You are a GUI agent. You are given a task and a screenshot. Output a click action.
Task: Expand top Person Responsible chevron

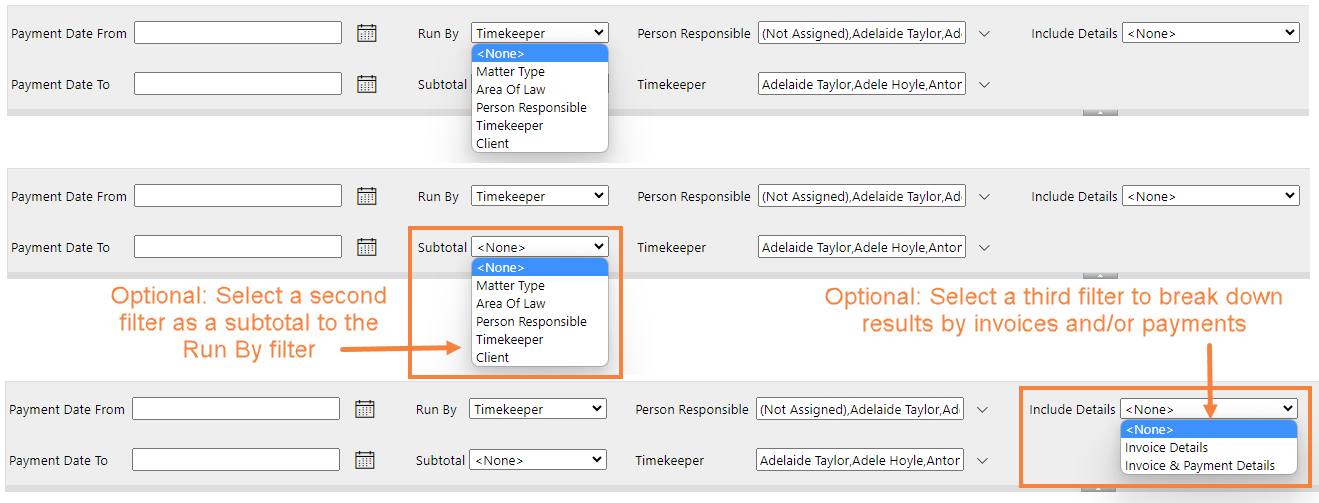click(x=984, y=33)
